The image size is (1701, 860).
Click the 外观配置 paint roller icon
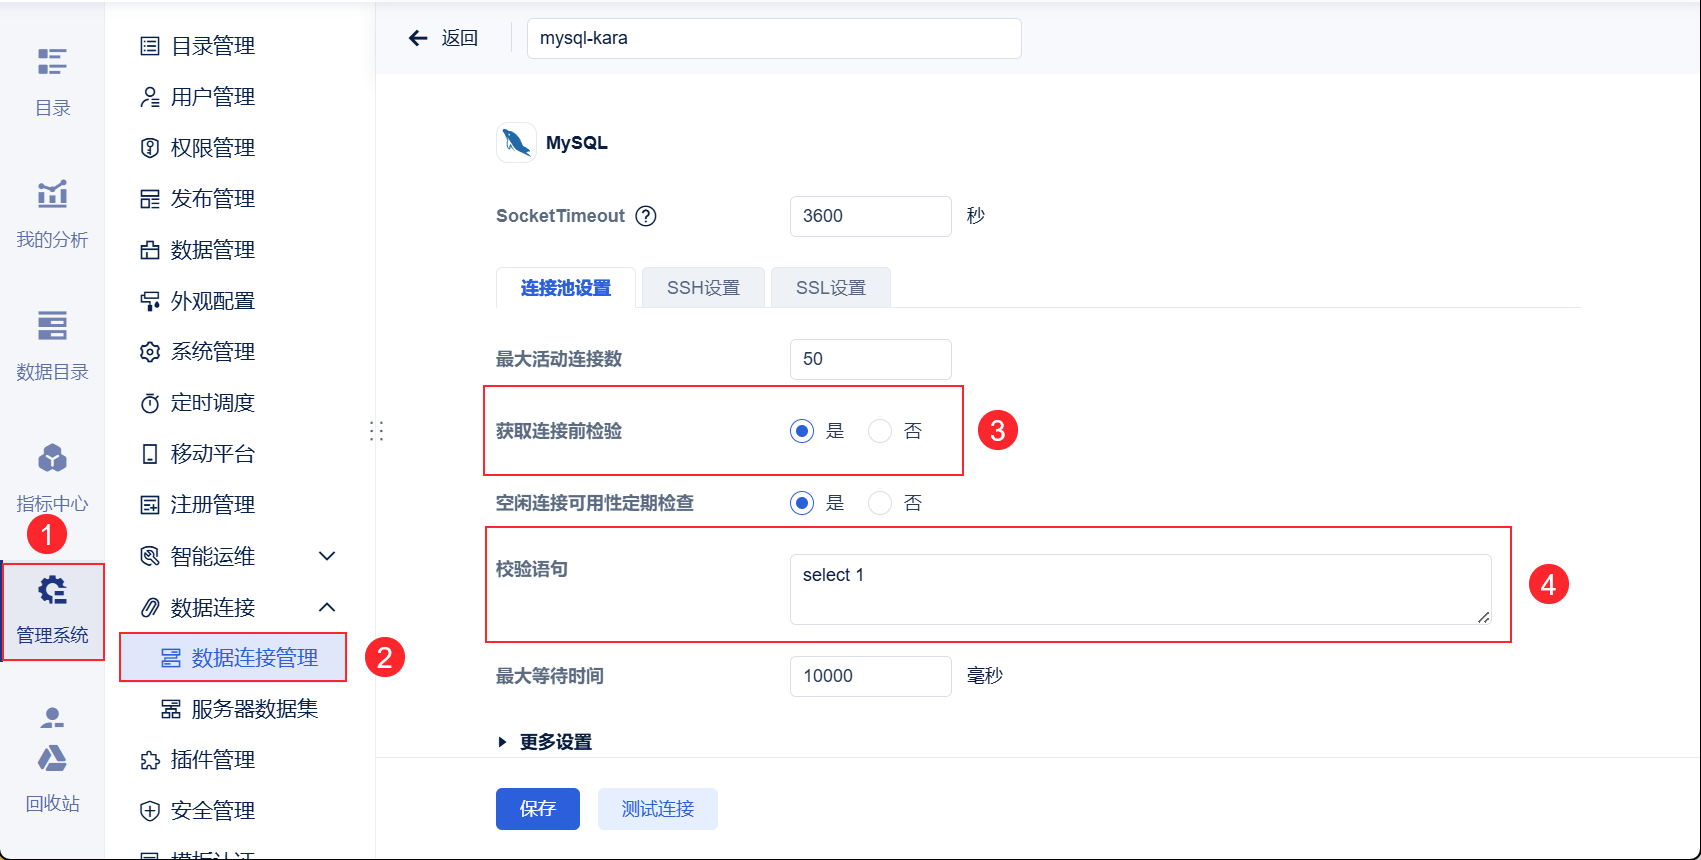(x=150, y=301)
